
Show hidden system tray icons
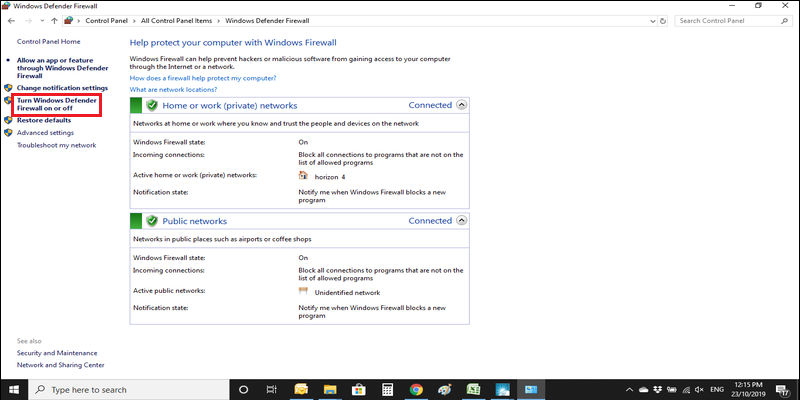coord(630,390)
